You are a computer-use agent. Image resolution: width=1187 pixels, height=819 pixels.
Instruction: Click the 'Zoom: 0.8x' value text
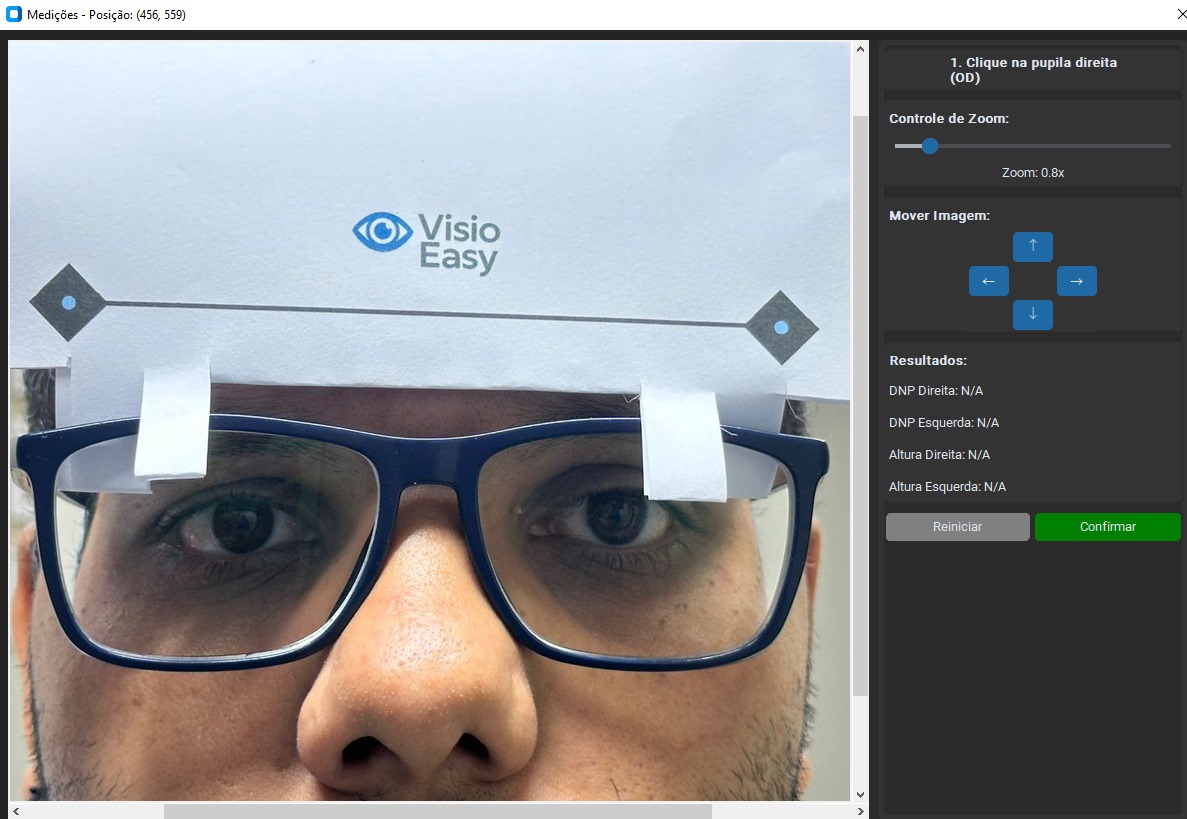1033,173
